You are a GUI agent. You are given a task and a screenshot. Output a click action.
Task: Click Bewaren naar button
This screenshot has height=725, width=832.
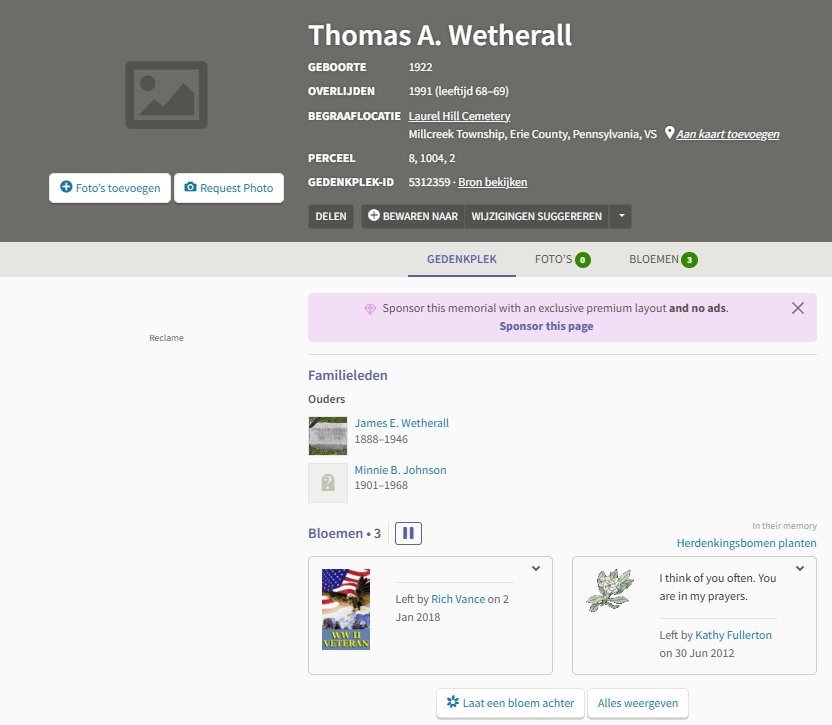(413, 216)
